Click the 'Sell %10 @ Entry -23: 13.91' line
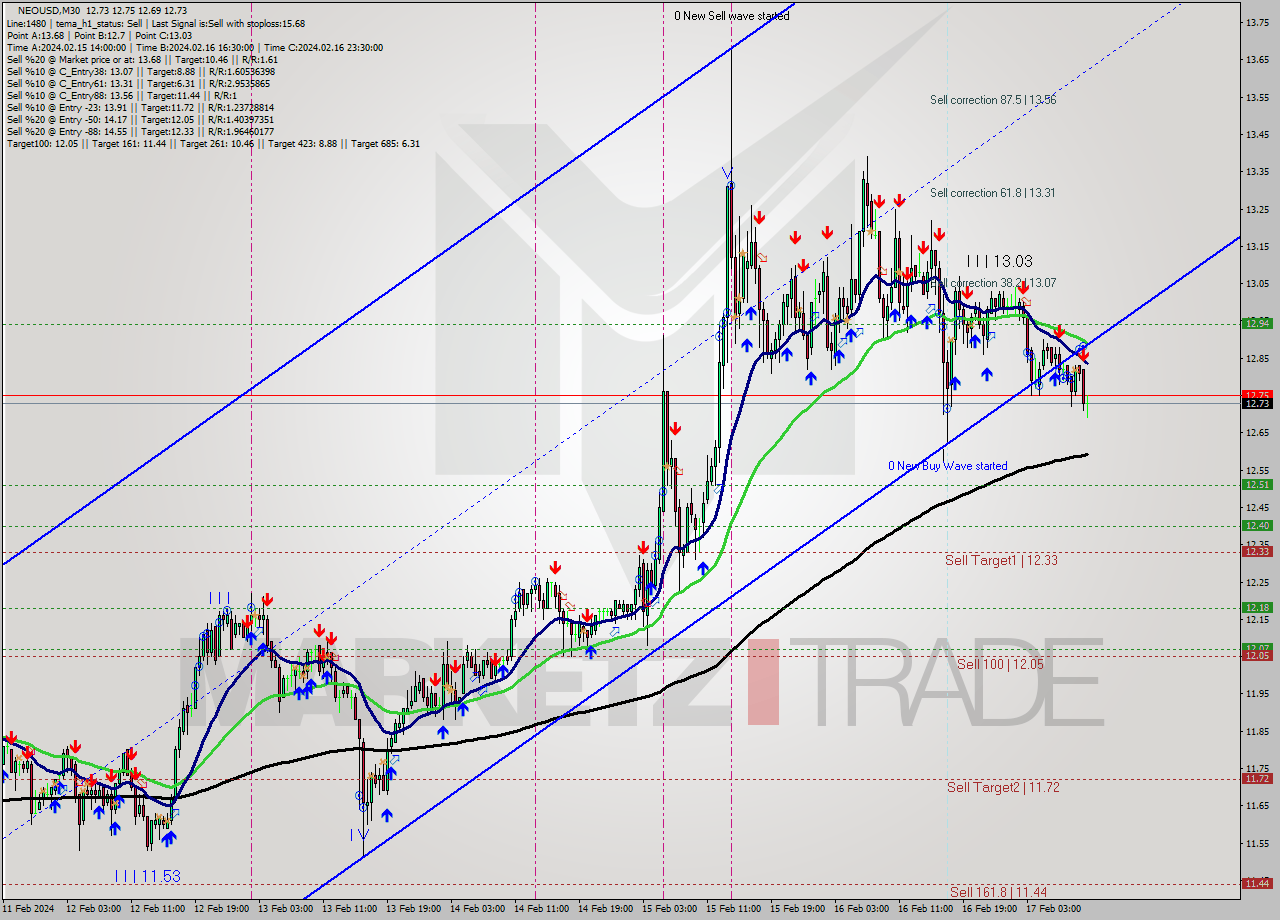Screen dimensions: 1280x920 tap(140, 107)
